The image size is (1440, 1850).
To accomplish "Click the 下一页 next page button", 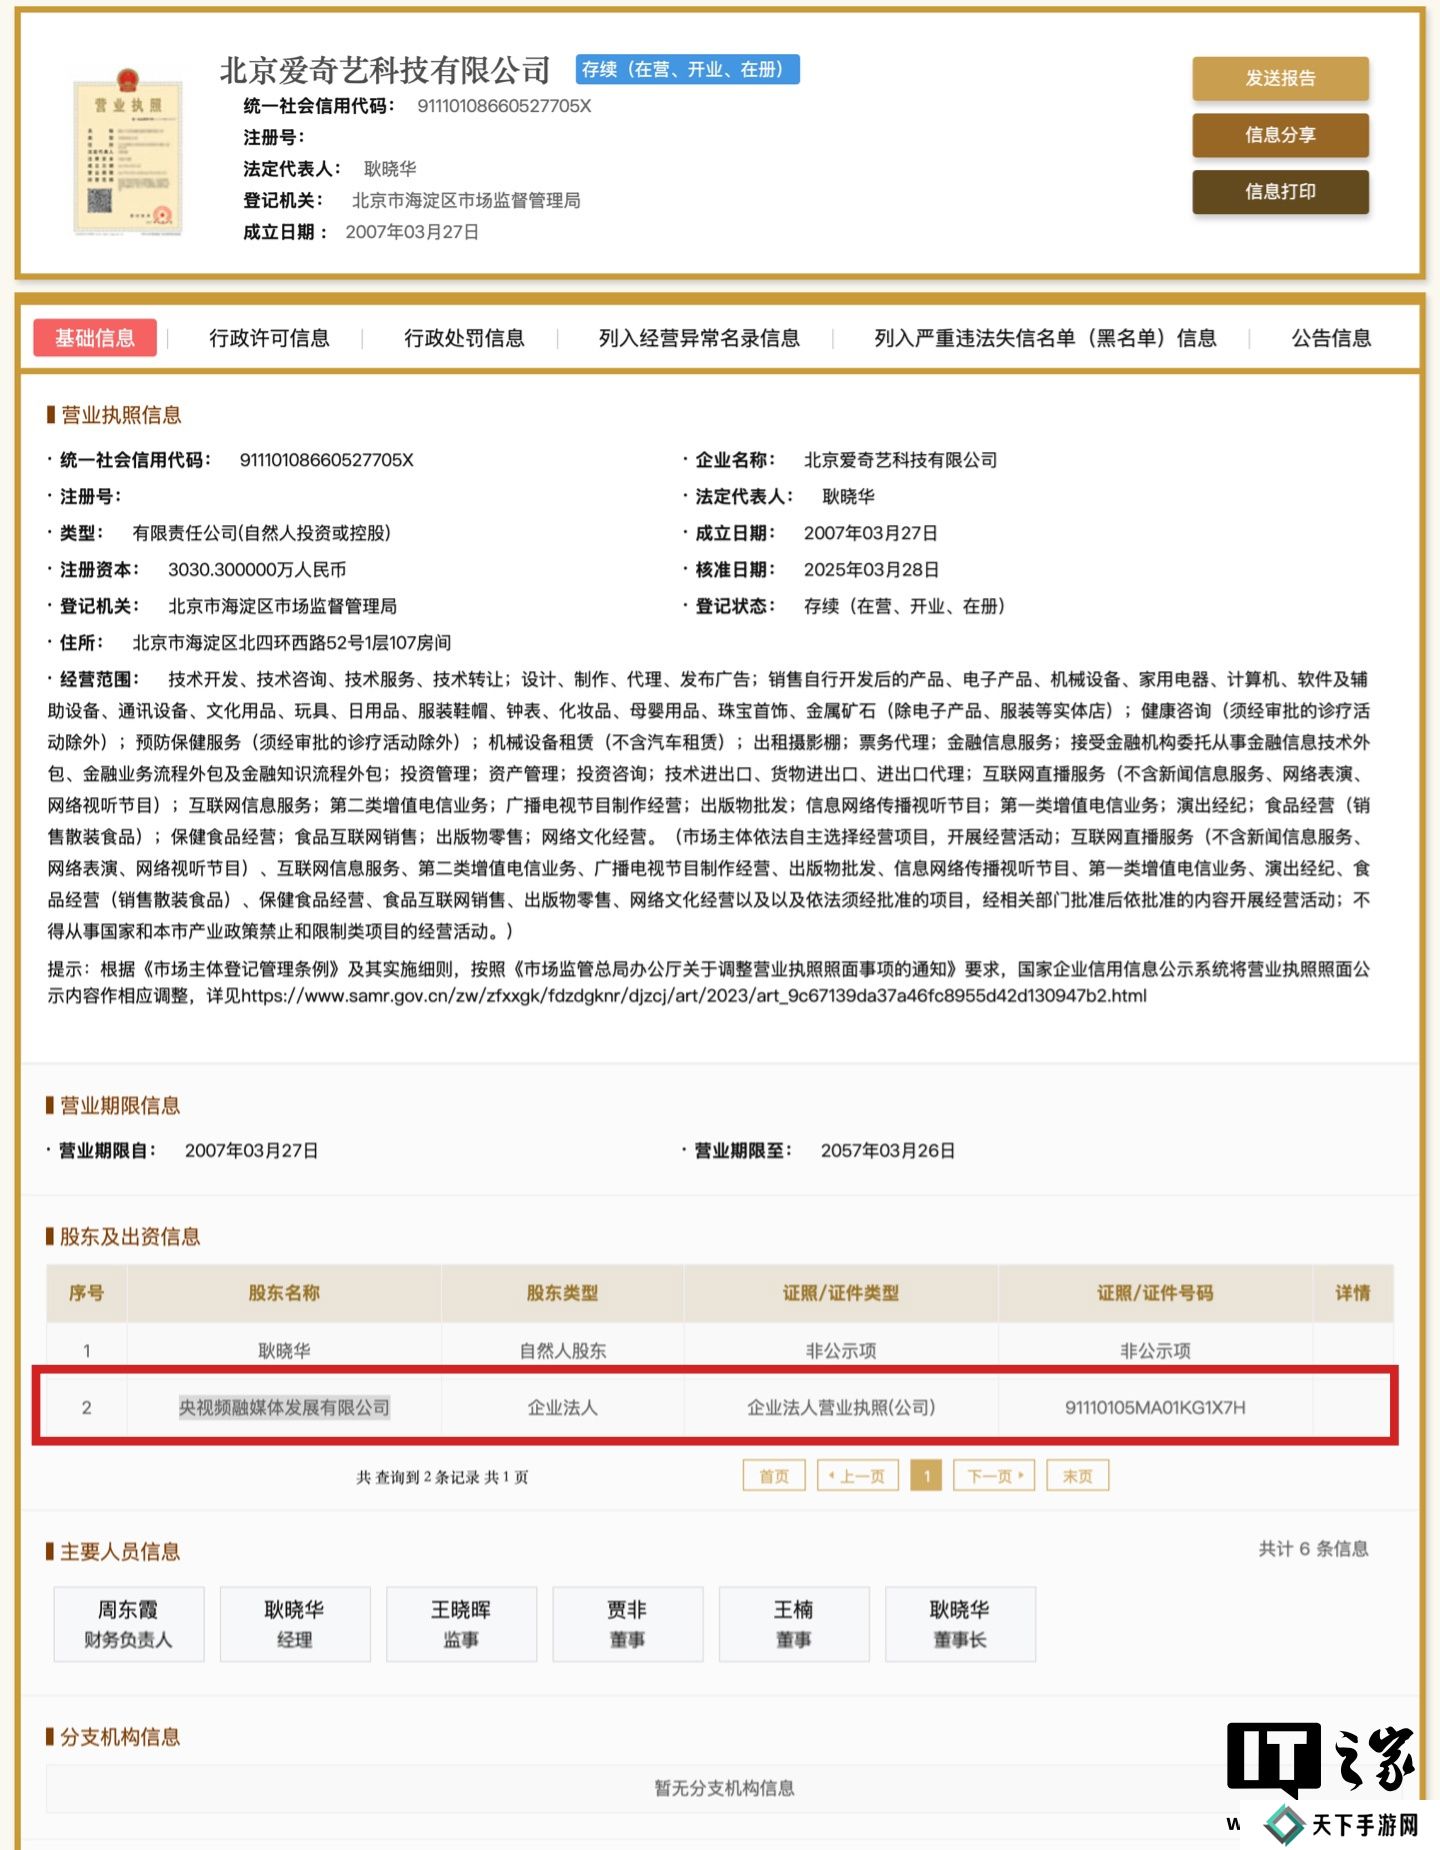I will [x=994, y=1476].
